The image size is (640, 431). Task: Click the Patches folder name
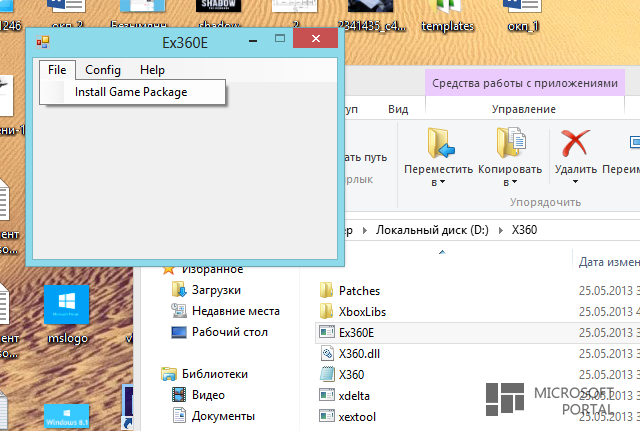click(x=359, y=291)
